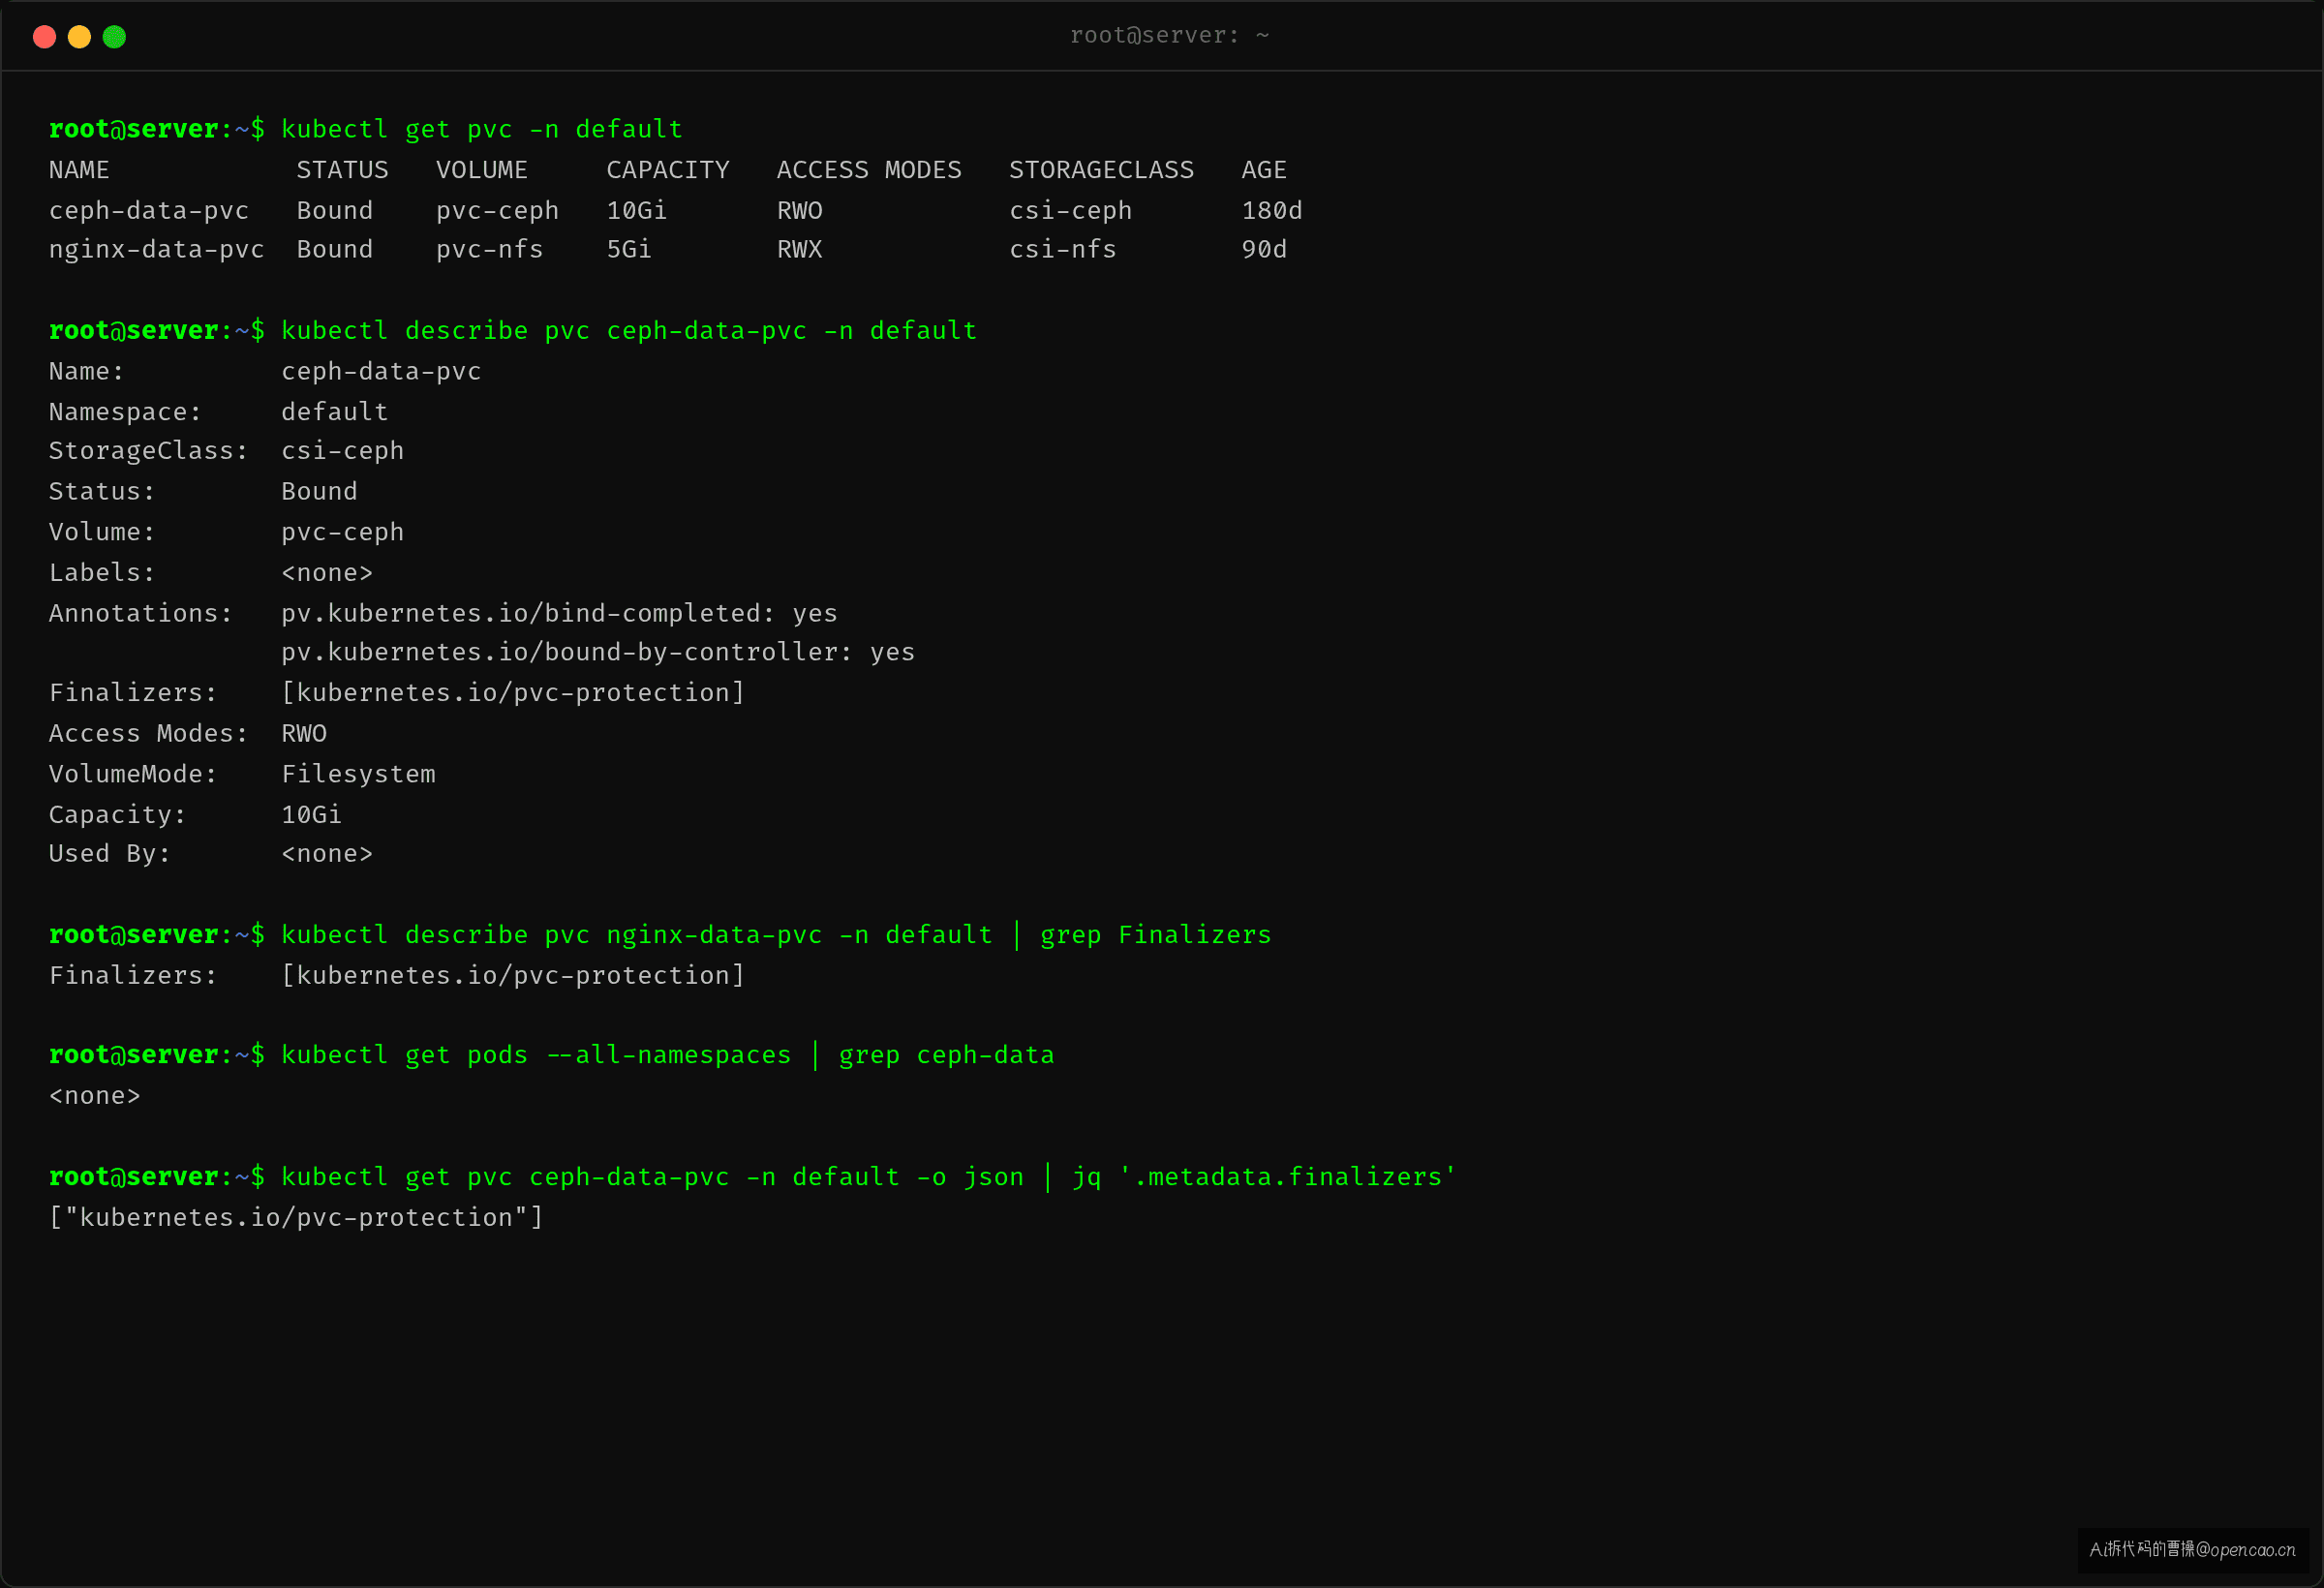The width and height of the screenshot is (2324, 1588).
Task: Click storageclass 'csi-ceph' in the table row
Action: pos(1070,211)
